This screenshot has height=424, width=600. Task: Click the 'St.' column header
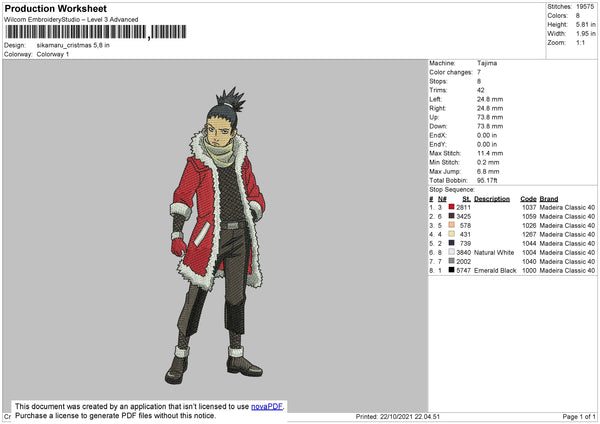click(x=466, y=199)
